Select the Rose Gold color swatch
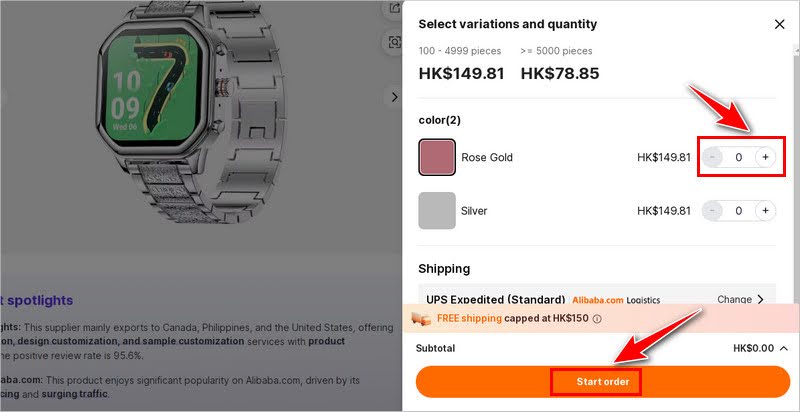 [x=437, y=157]
